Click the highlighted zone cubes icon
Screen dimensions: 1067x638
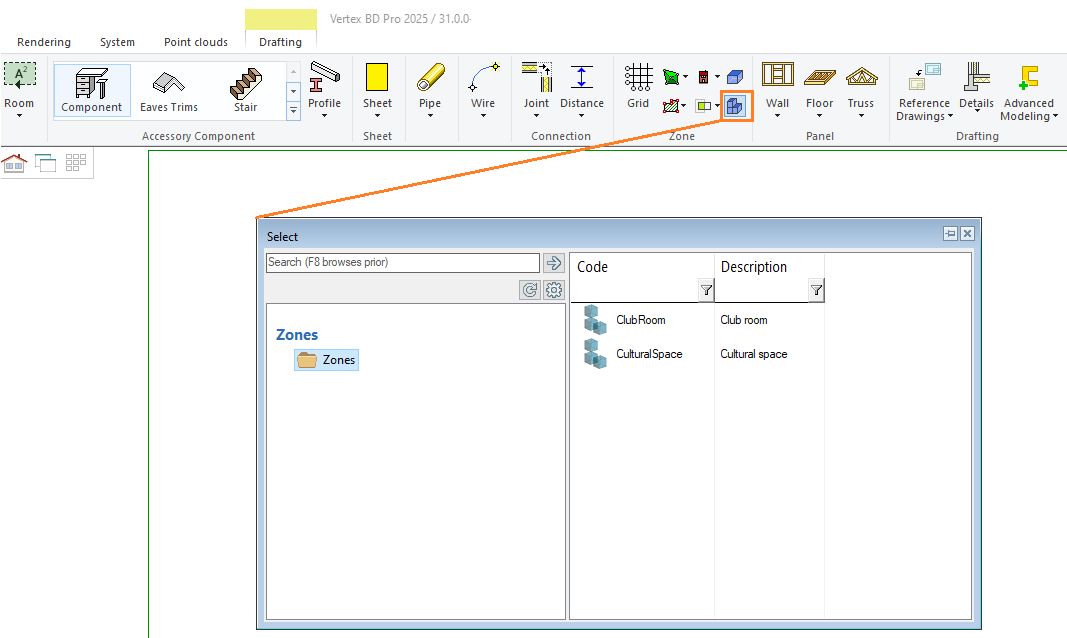735,105
